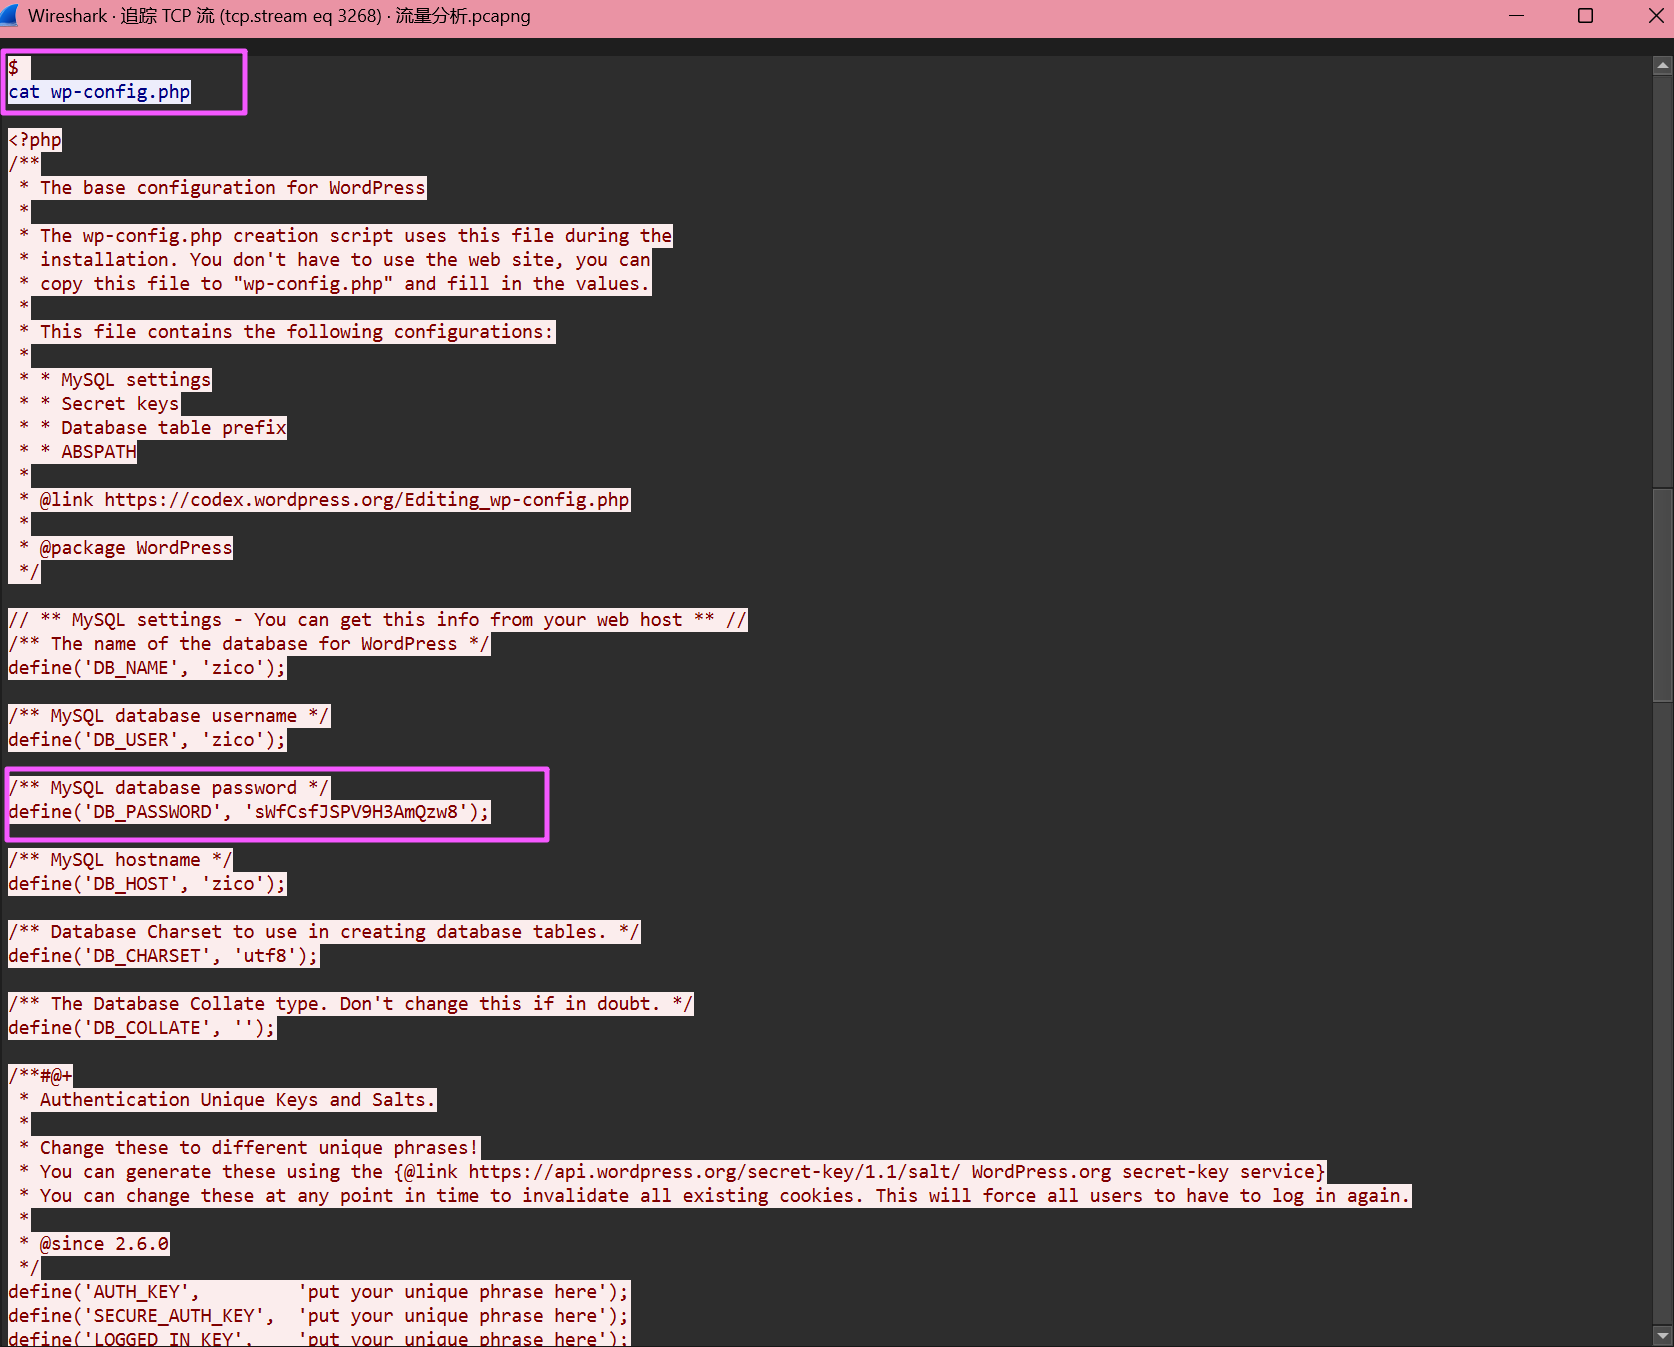The height and width of the screenshot is (1347, 1674).
Task: Click the define DB_HOST 'zico' line
Action: click(x=147, y=884)
